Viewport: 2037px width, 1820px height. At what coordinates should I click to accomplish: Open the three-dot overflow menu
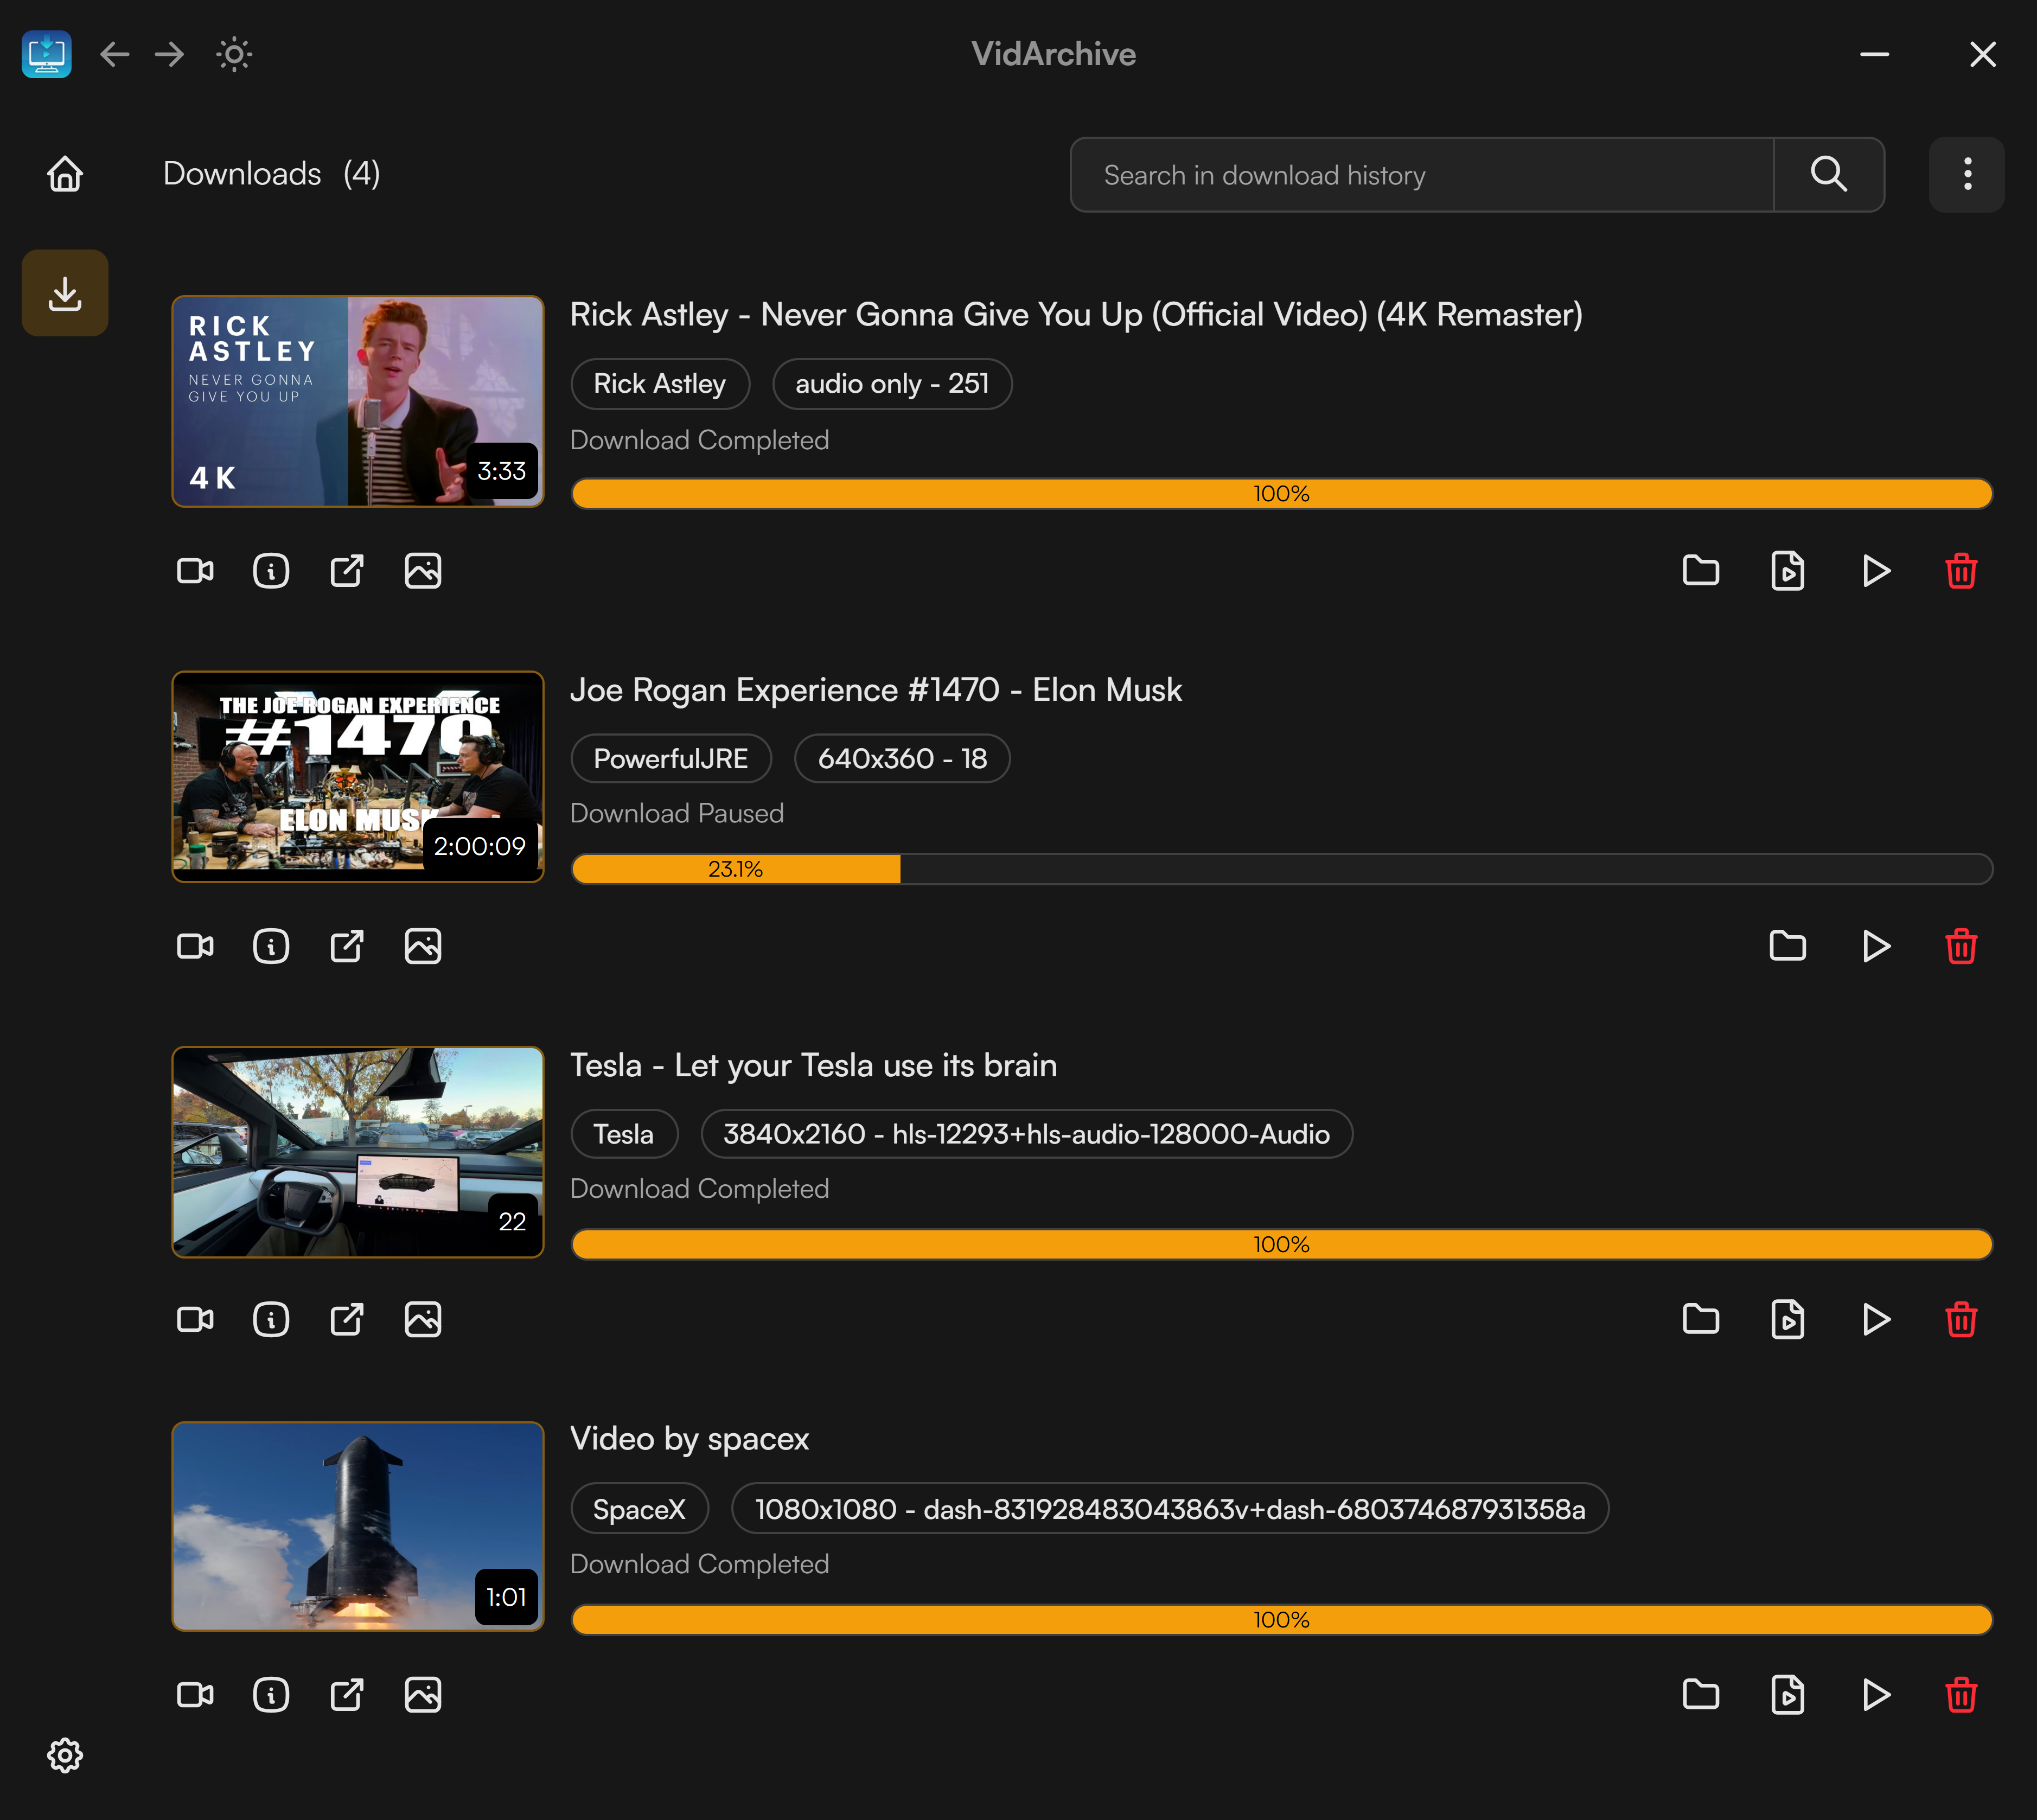(x=1965, y=174)
